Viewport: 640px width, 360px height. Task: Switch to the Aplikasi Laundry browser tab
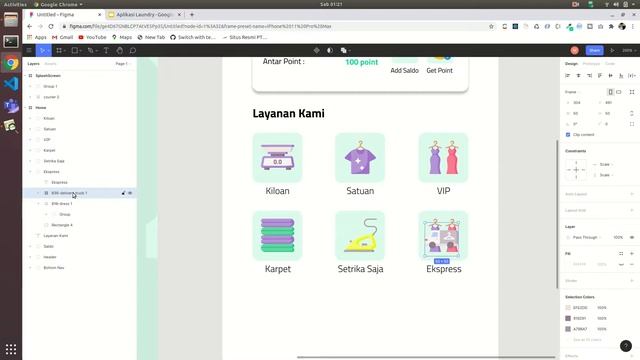click(x=143, y=15)
